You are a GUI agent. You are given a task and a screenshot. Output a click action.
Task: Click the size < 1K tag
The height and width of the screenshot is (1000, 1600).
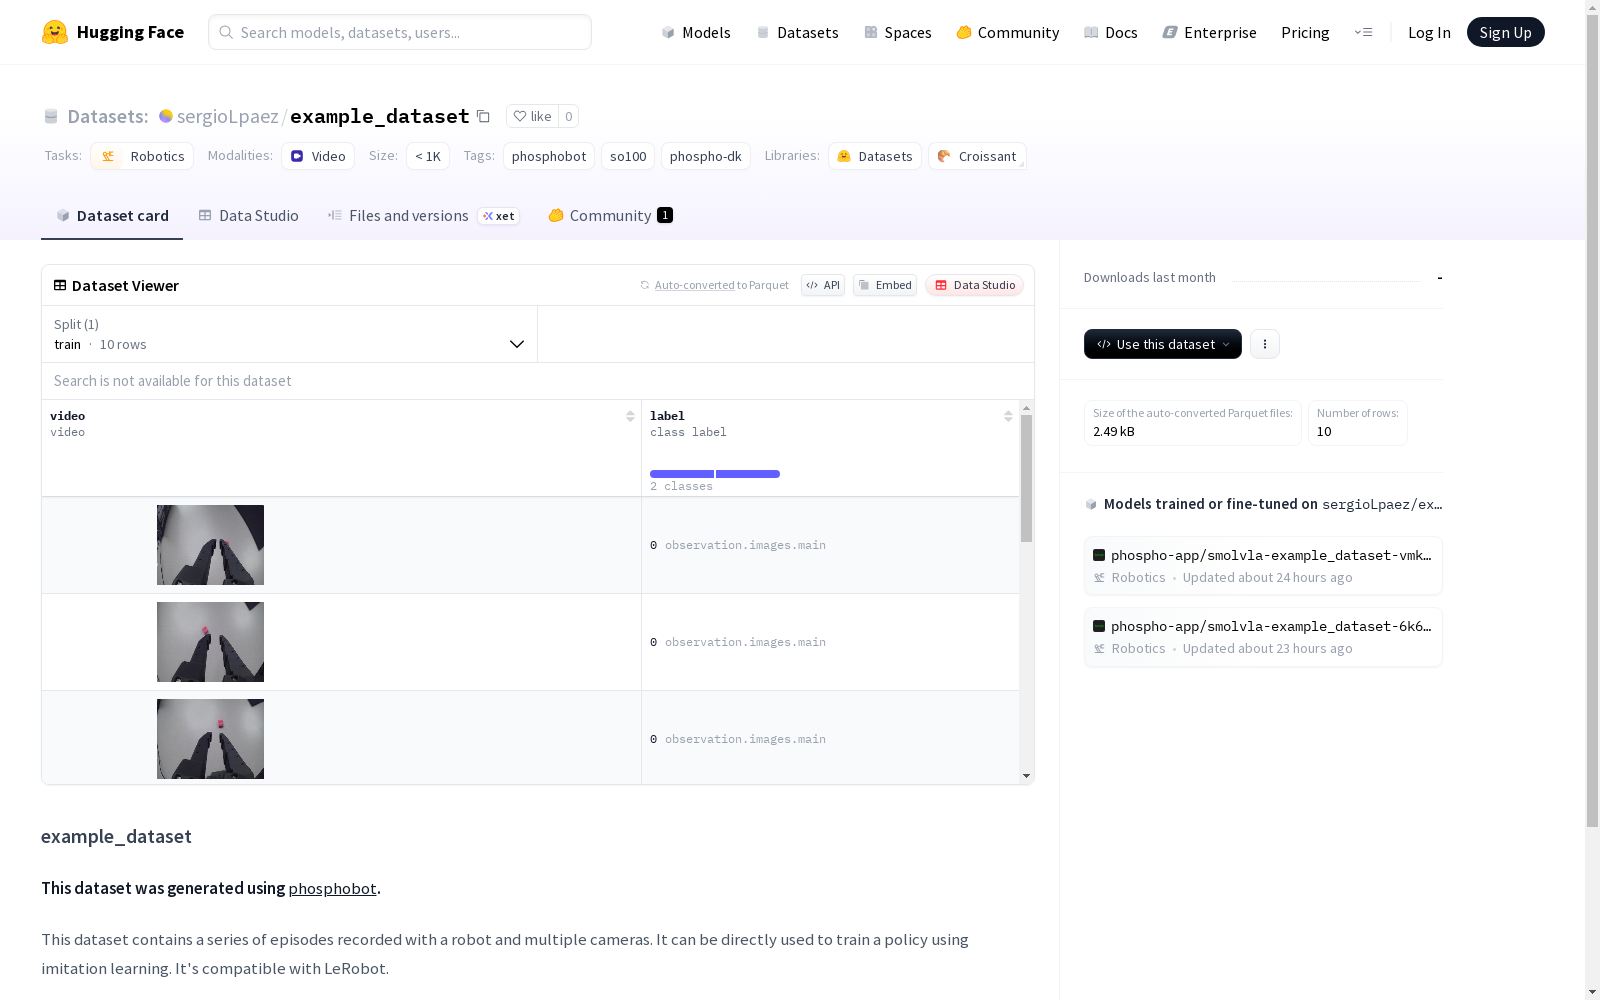tap(428, 156)
